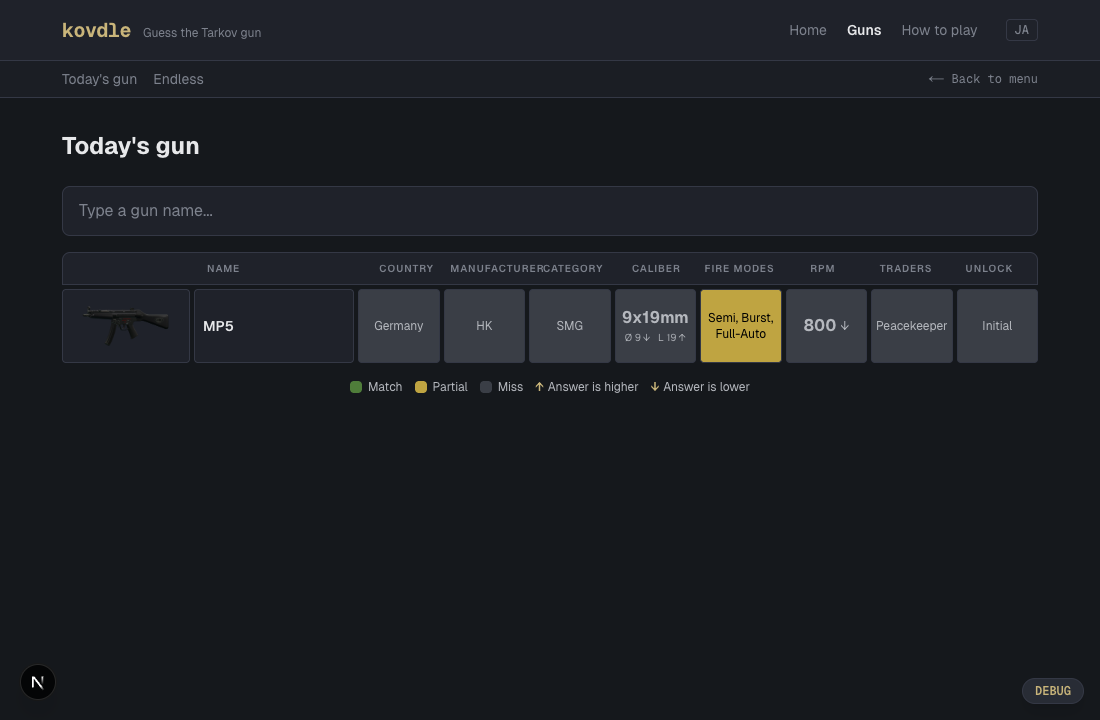Open the How to play page
The image size is (1100, 720).
click(939, 30)
